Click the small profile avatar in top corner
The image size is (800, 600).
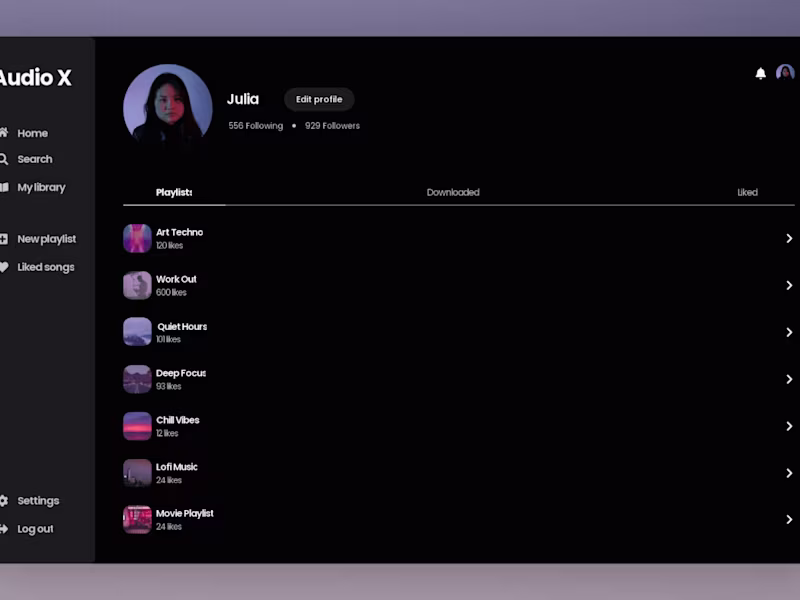coord(785,73)
